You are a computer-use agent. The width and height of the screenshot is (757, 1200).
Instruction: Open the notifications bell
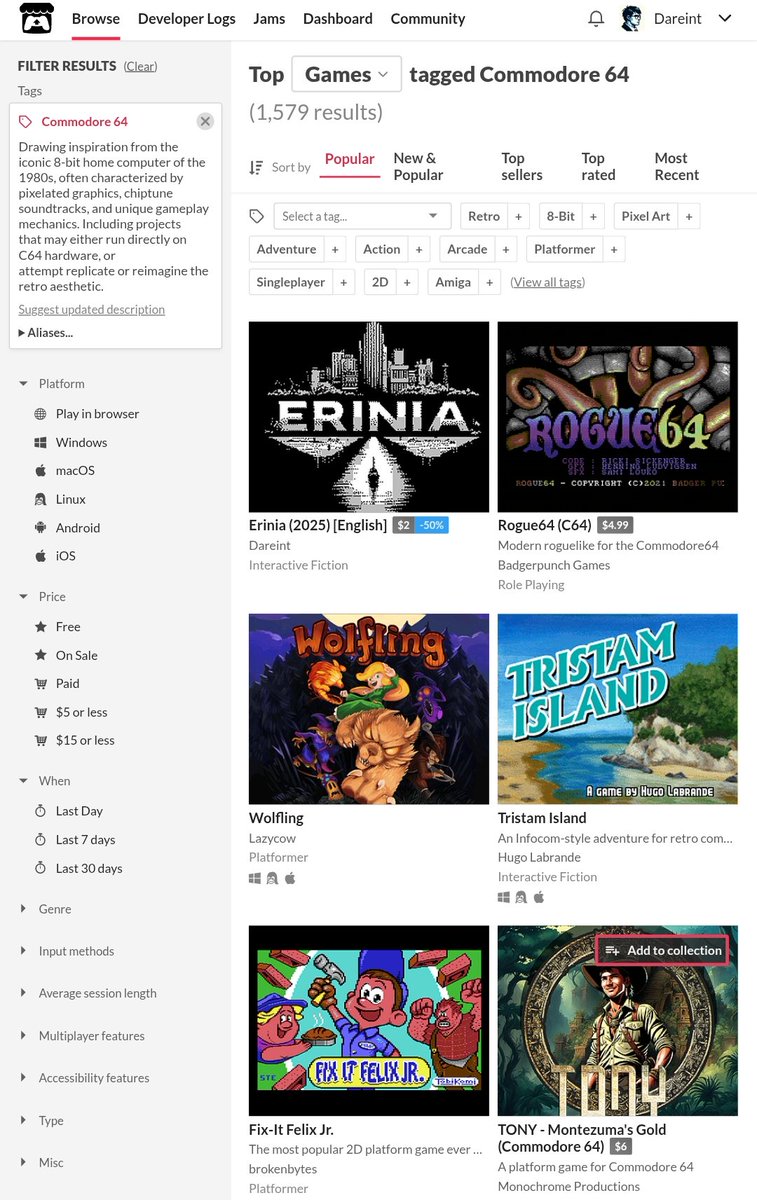(596, 19)
